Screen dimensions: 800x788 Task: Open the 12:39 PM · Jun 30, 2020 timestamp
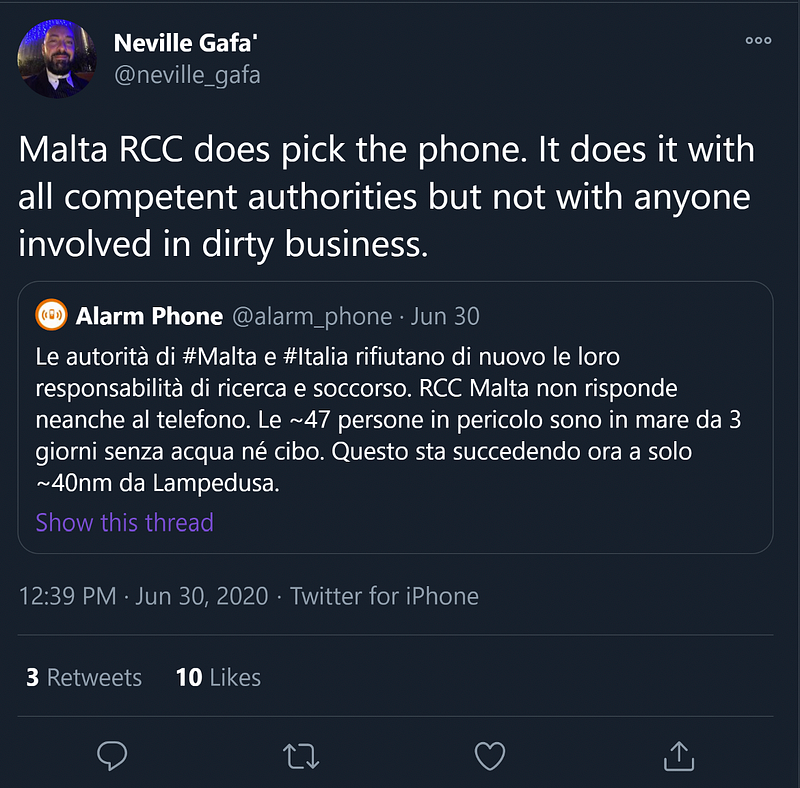coord(144,597)
